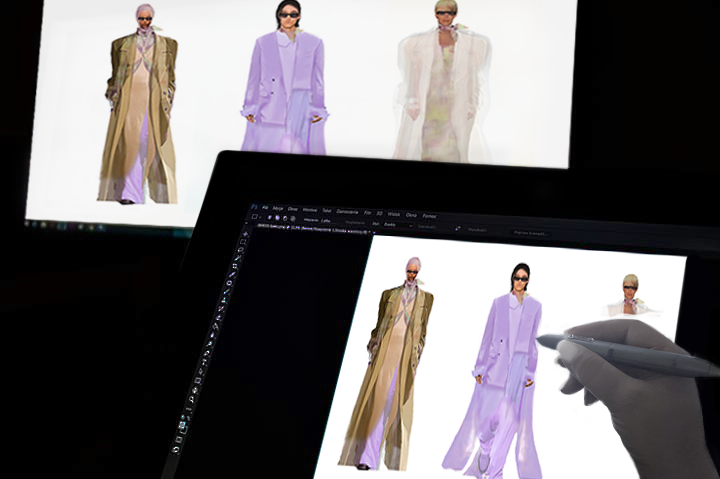
Task: Select the Move tool in Photoshop toolbar
Action: (x=246, y=234)
